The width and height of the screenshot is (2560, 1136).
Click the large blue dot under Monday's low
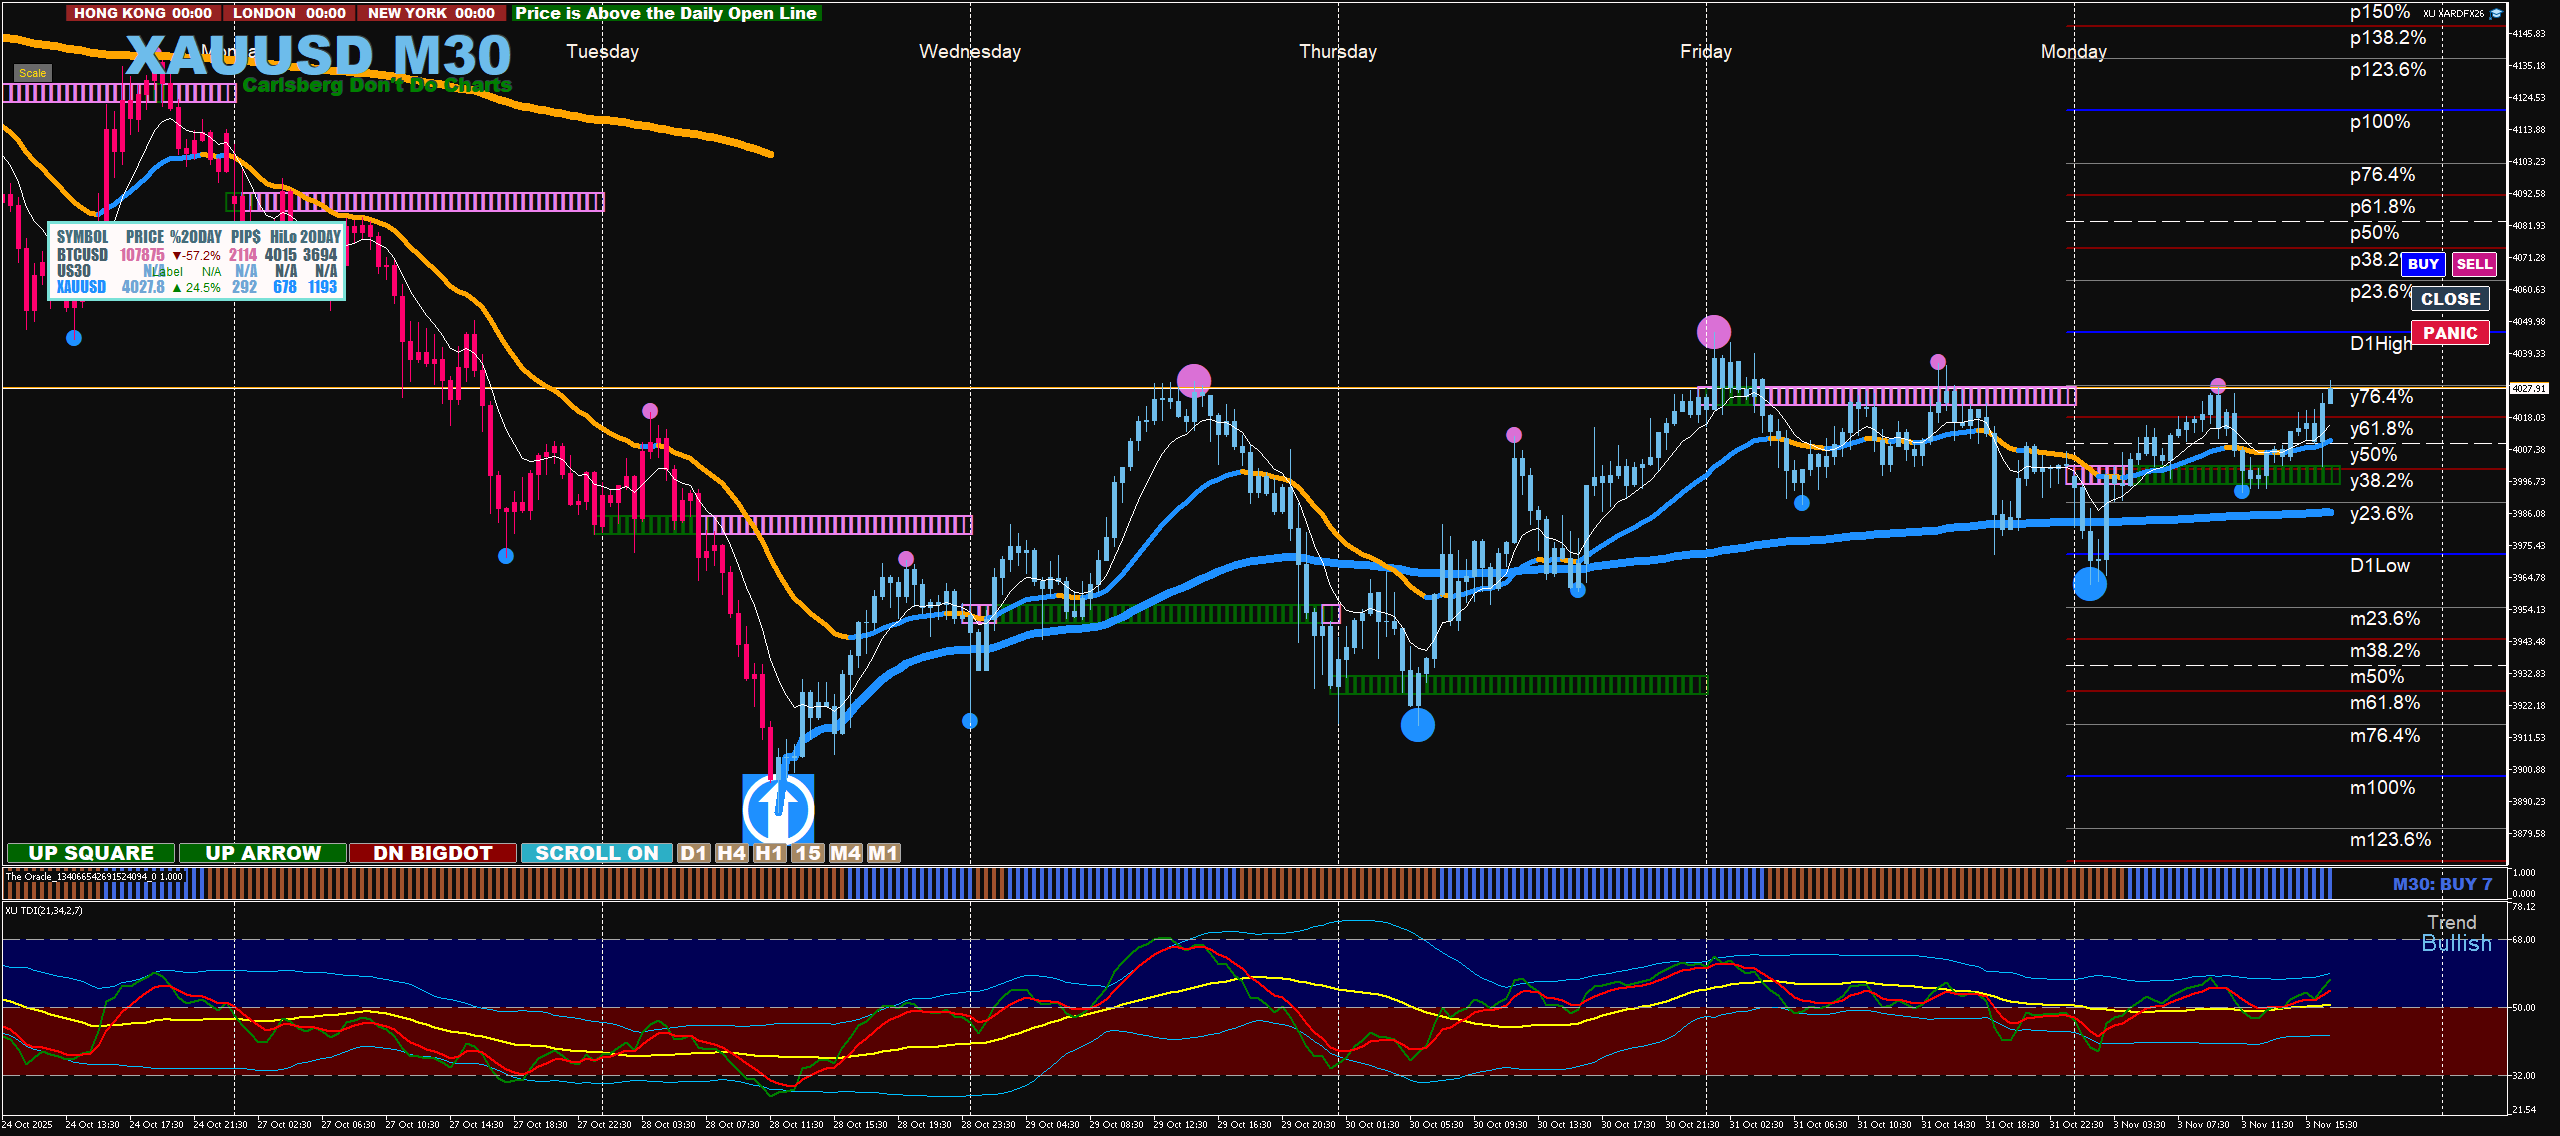(x=2089, y=584)
